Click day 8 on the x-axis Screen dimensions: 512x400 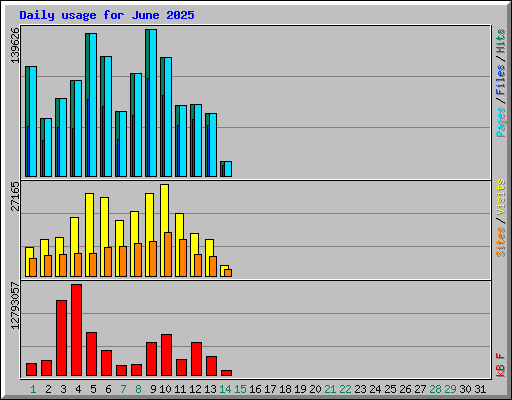coord(138,389)
